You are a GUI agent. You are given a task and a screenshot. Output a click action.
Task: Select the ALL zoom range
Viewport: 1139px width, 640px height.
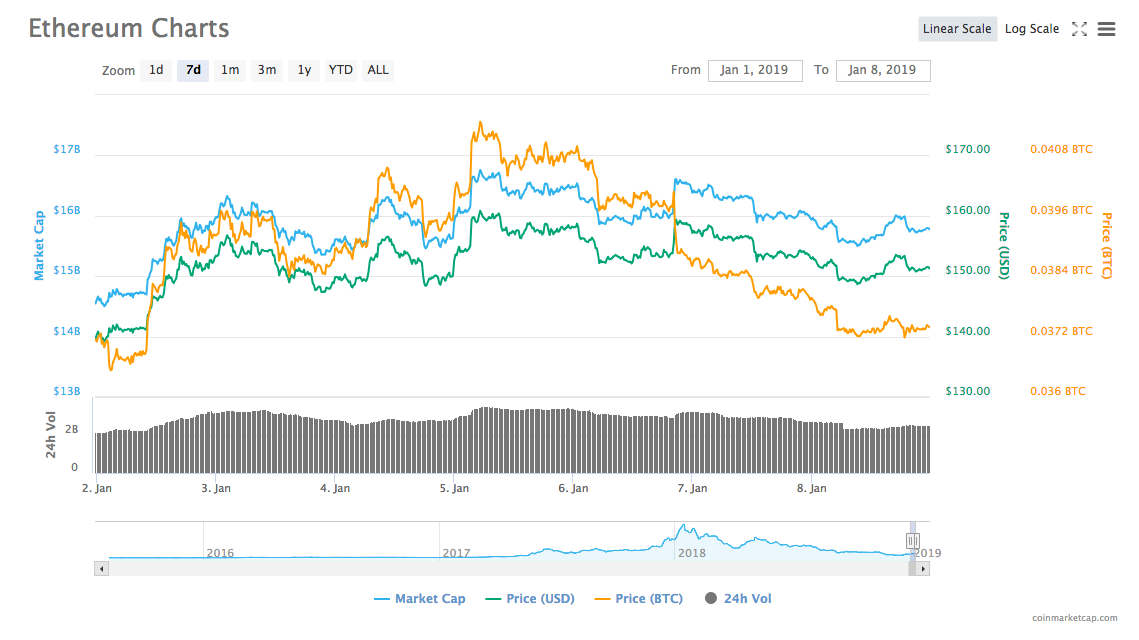[x=377, y=70]
